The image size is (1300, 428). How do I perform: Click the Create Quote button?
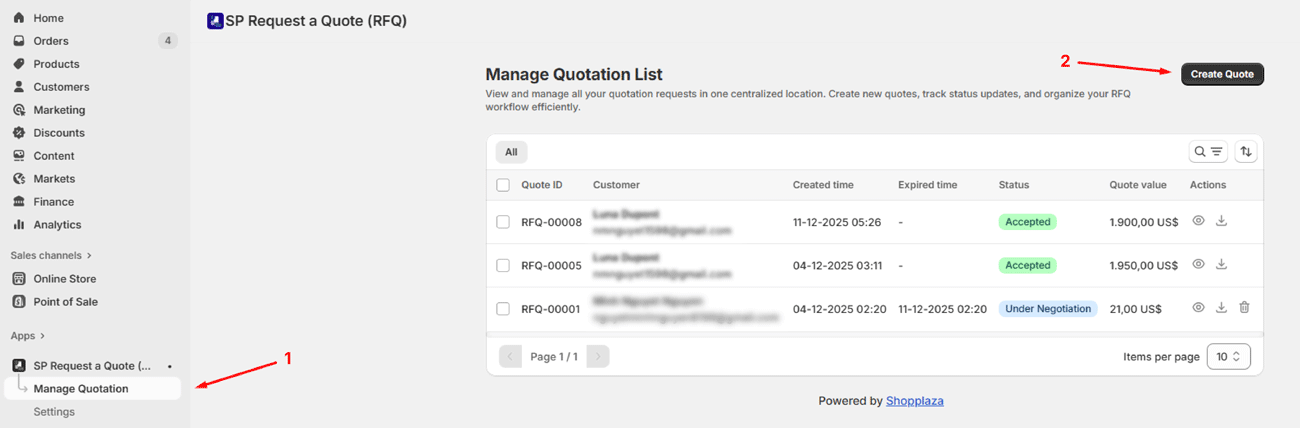point(1222,74)
